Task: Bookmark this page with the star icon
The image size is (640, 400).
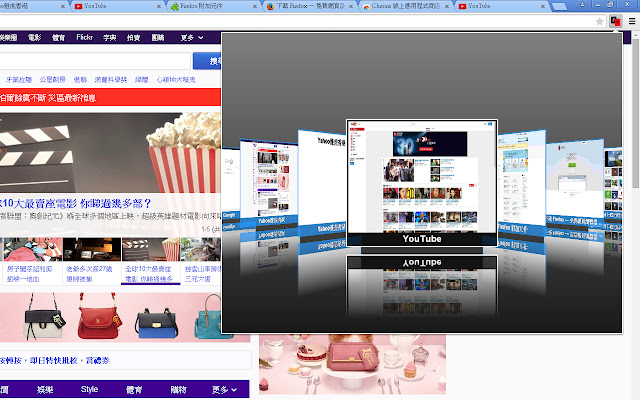Action: click(x=599, y=21)
